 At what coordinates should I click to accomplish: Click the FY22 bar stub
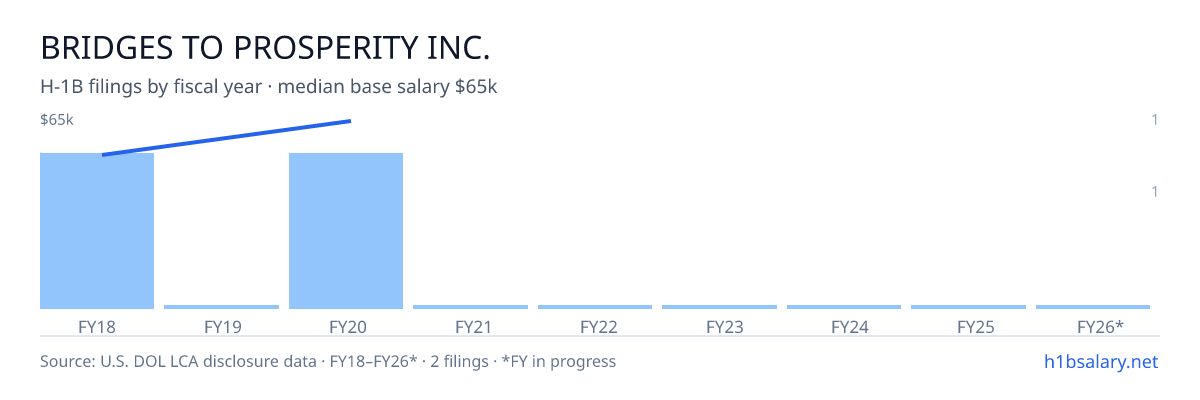click(595, 307)
